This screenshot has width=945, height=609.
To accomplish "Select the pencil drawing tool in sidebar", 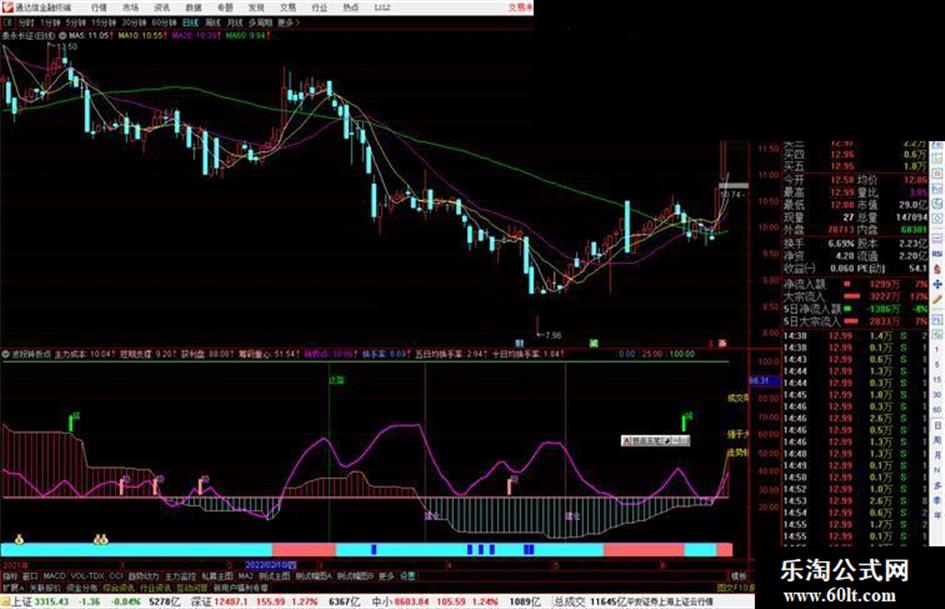I will 937,300.
